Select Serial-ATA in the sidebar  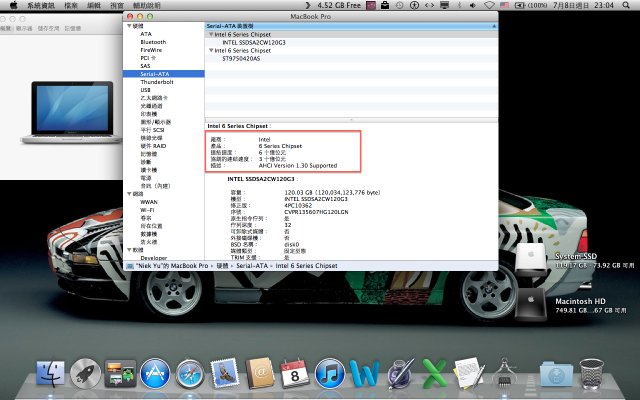pyautogui.click(x=164, y=74)
